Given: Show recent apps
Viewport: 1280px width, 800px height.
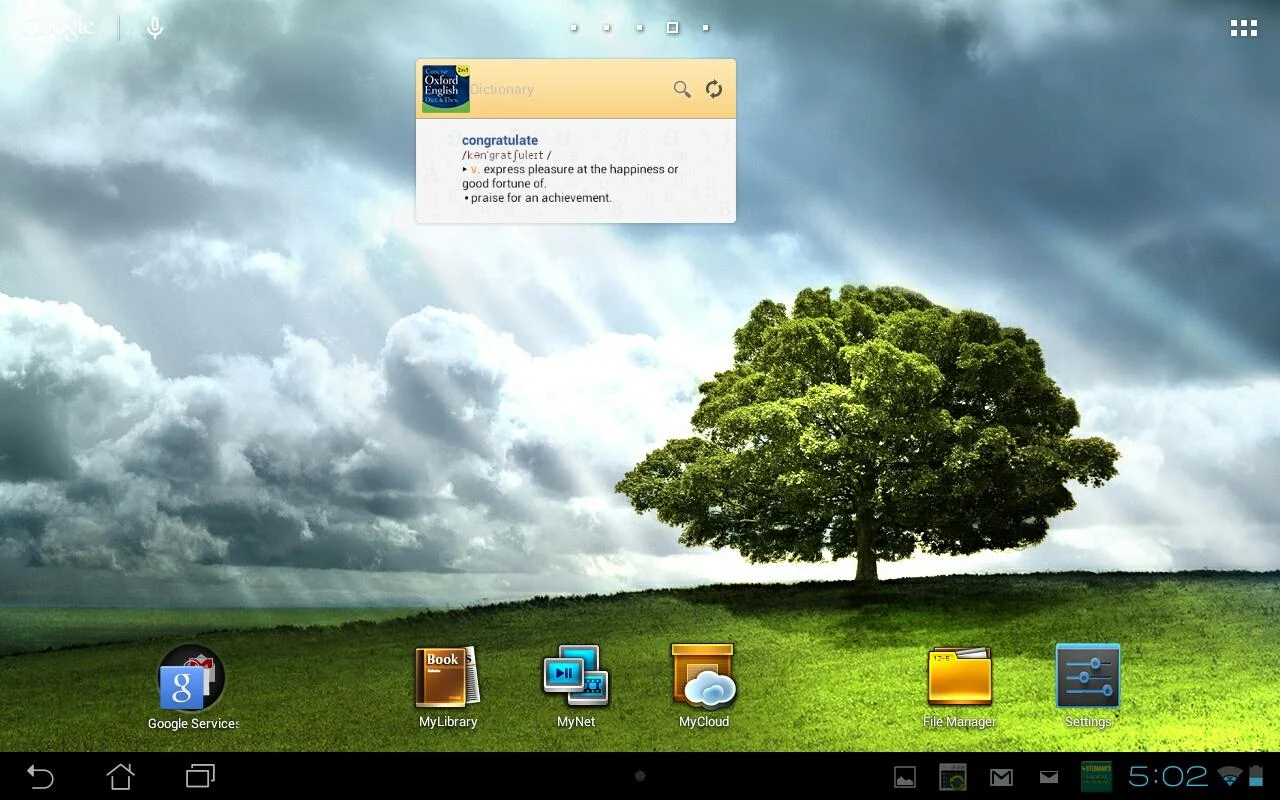Looking at the screenshot, I should 200,776.
